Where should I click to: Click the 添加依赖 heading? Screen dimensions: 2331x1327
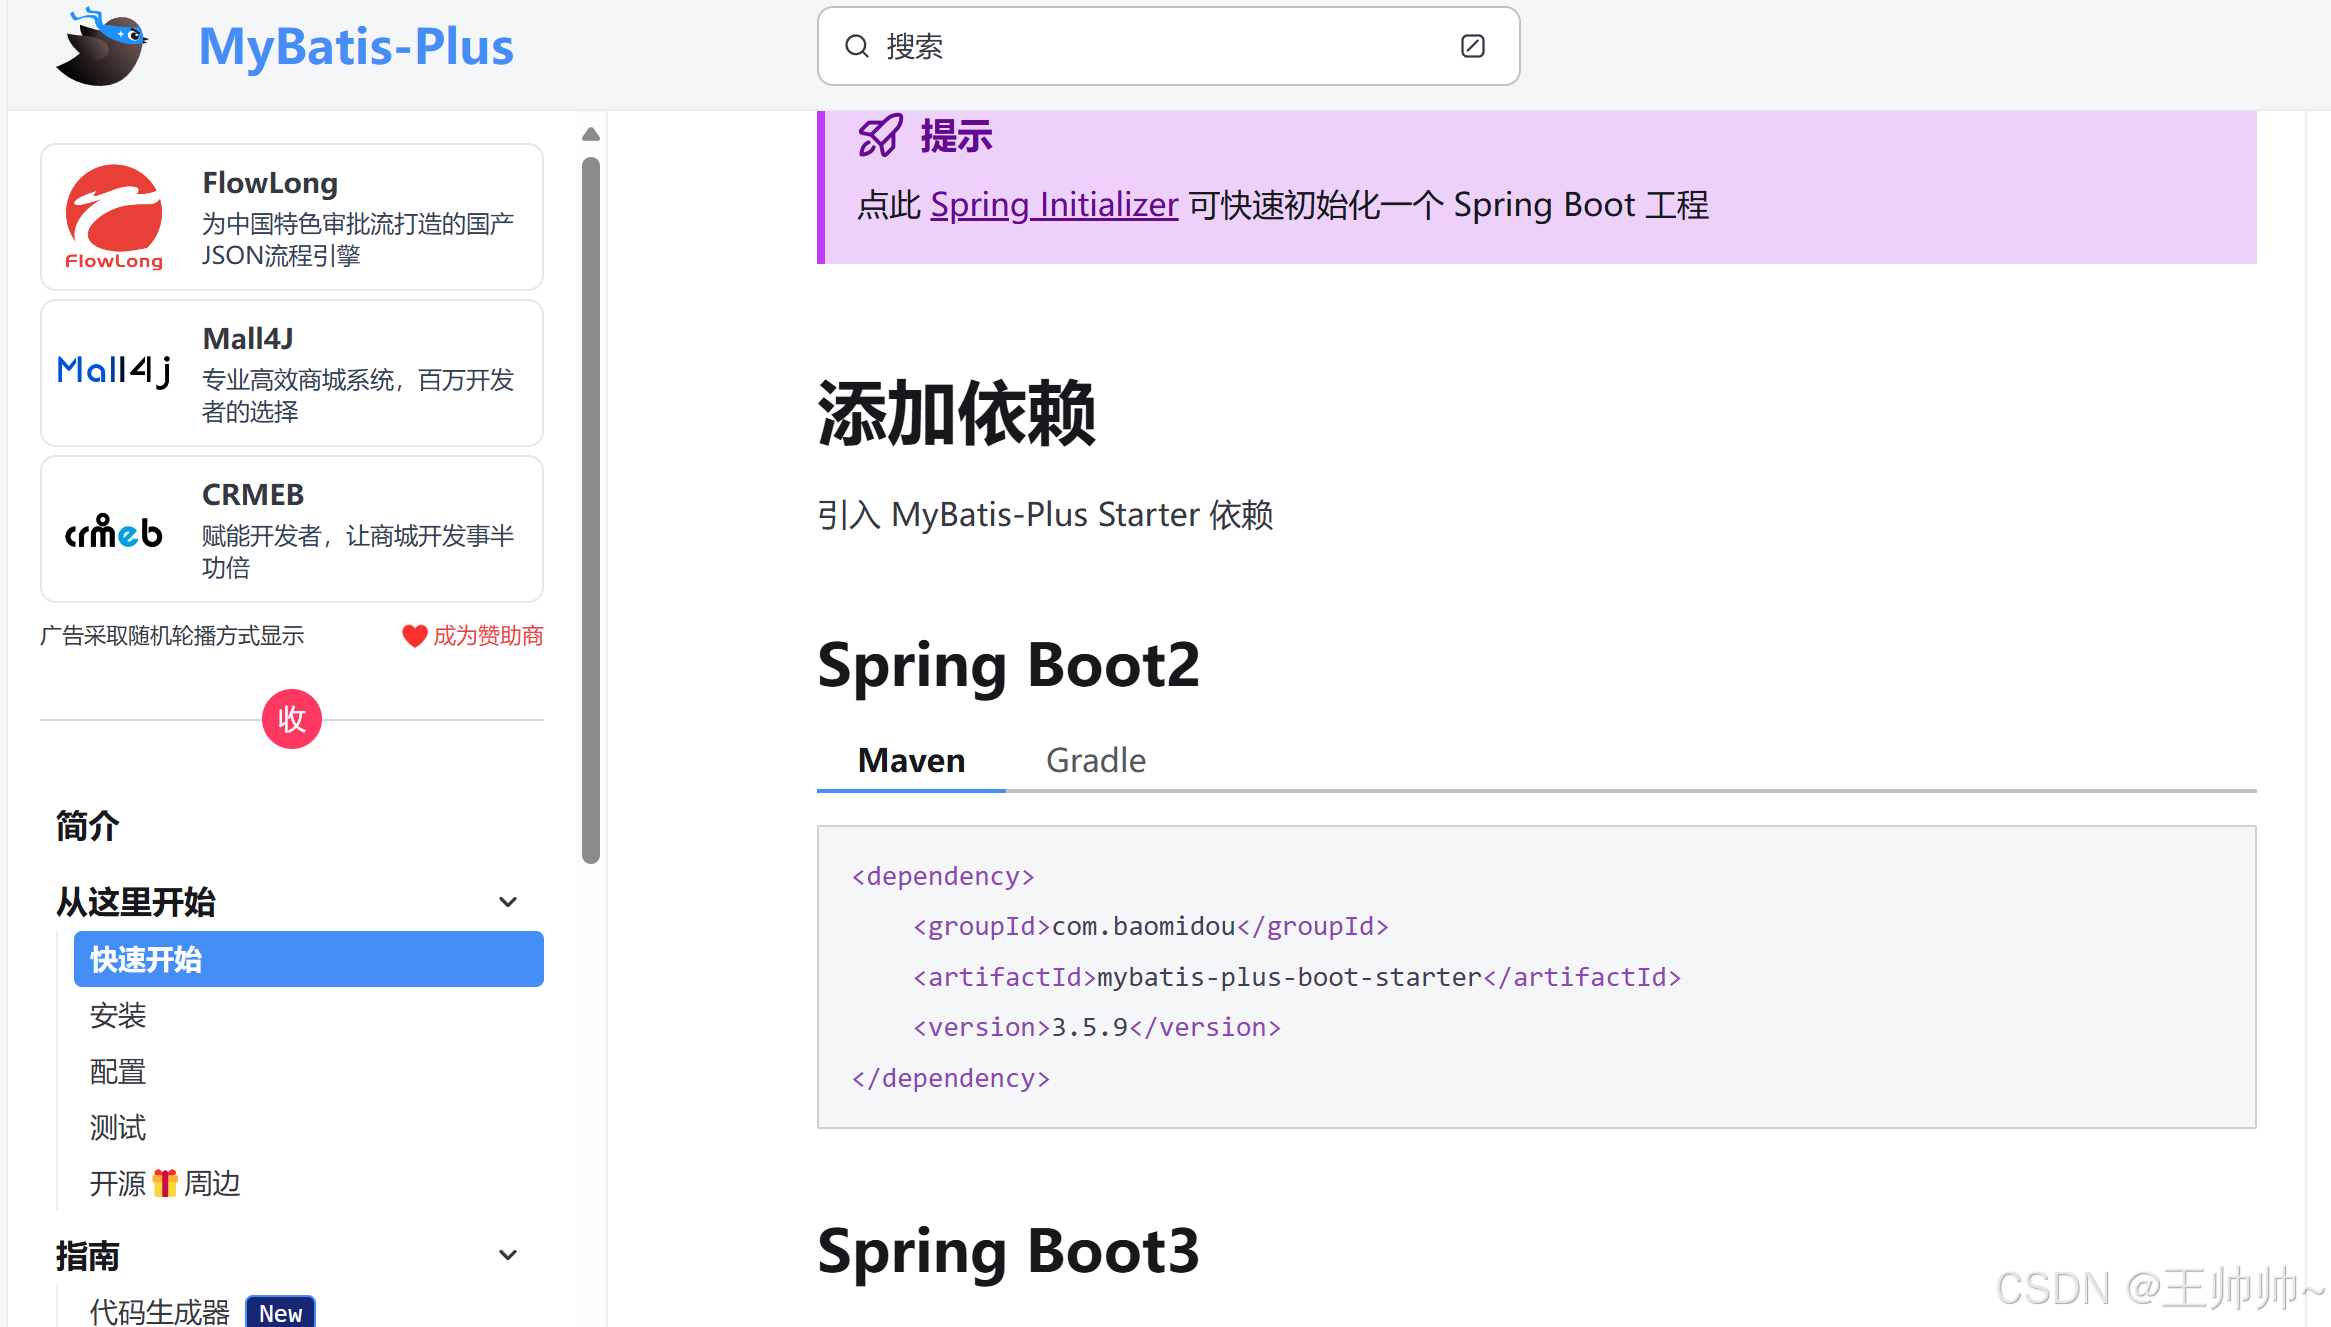coord(956,413)
